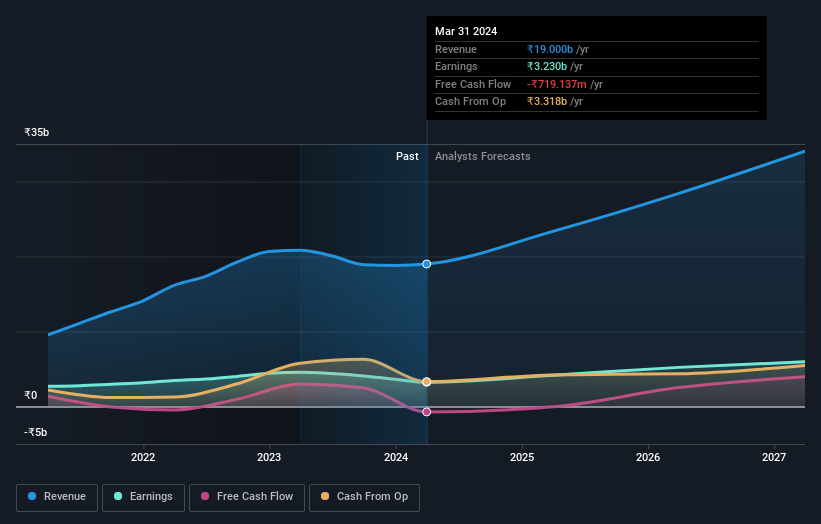This screenshot has height=524, width=821.
Task: Click the ₹35b y-axis label
Action: pyautogui.click(x=37, y=132)
